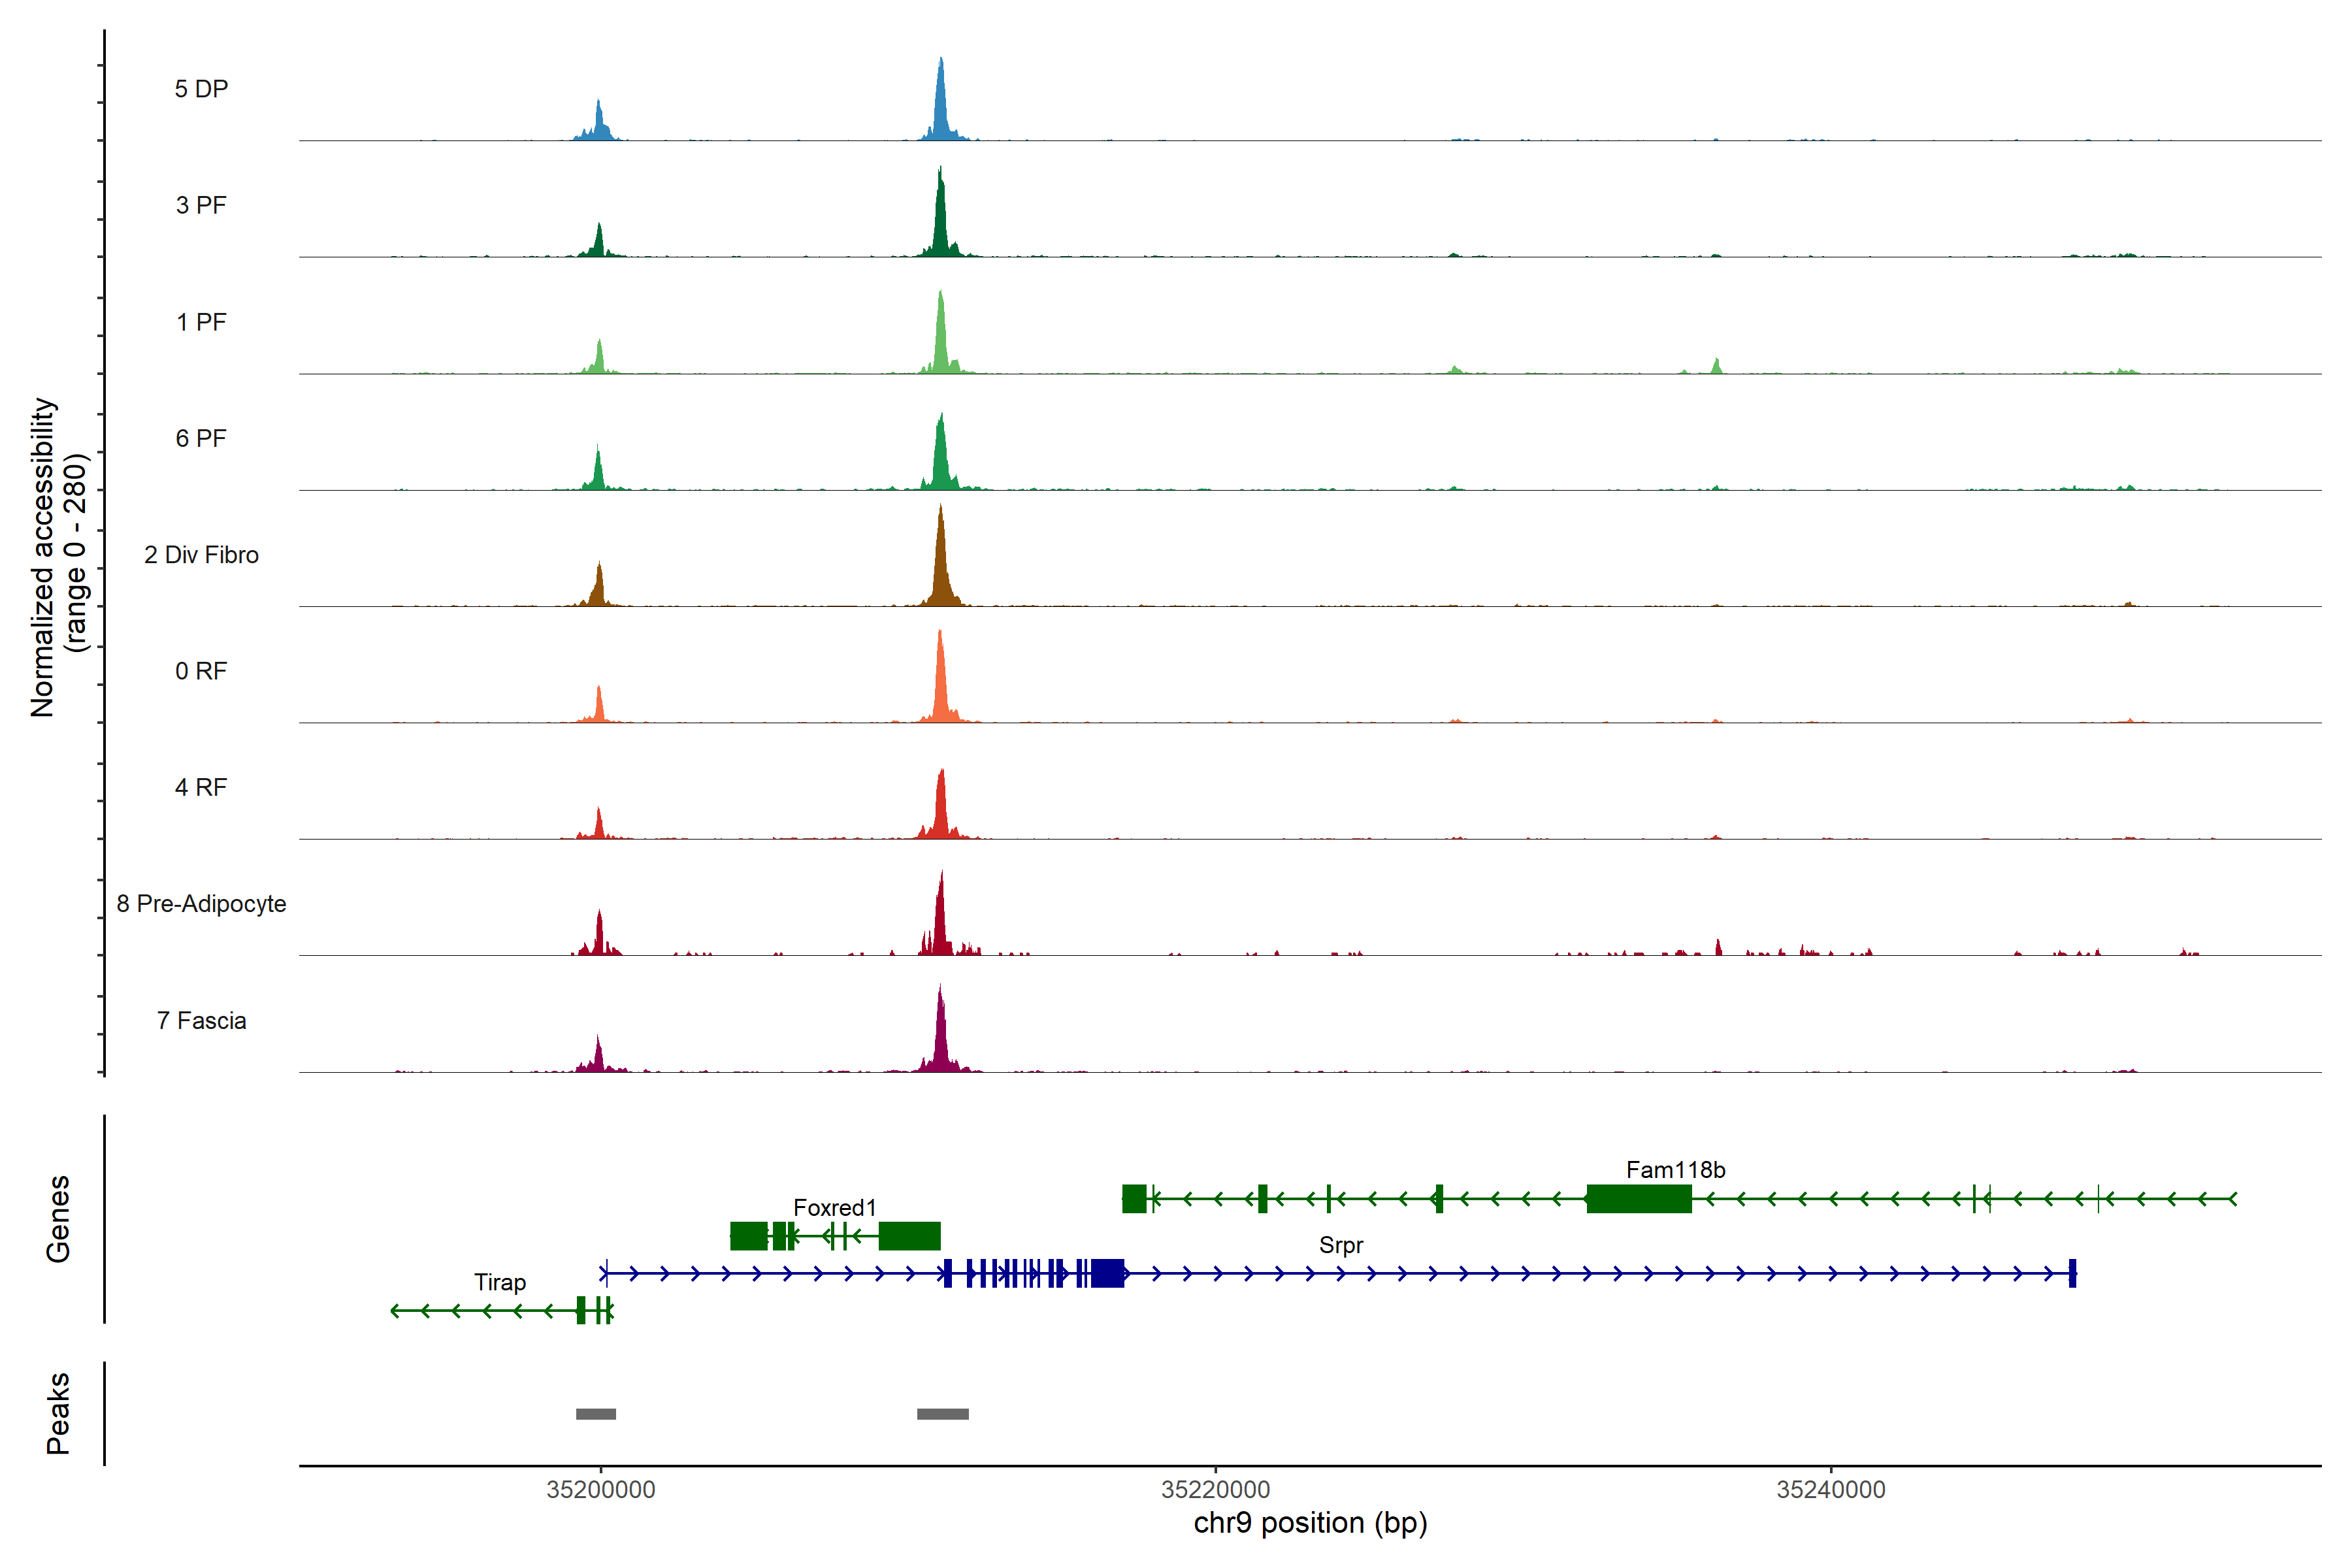2352x1568 pixels.
Task: Click the right gray peak bar
Action: coord(942,1413)
